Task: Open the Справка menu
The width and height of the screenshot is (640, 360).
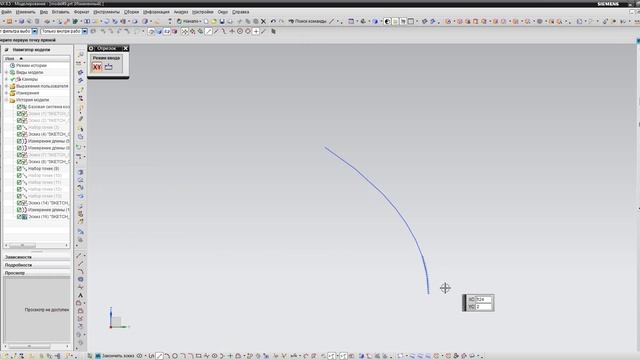Action: click(240, 12)
